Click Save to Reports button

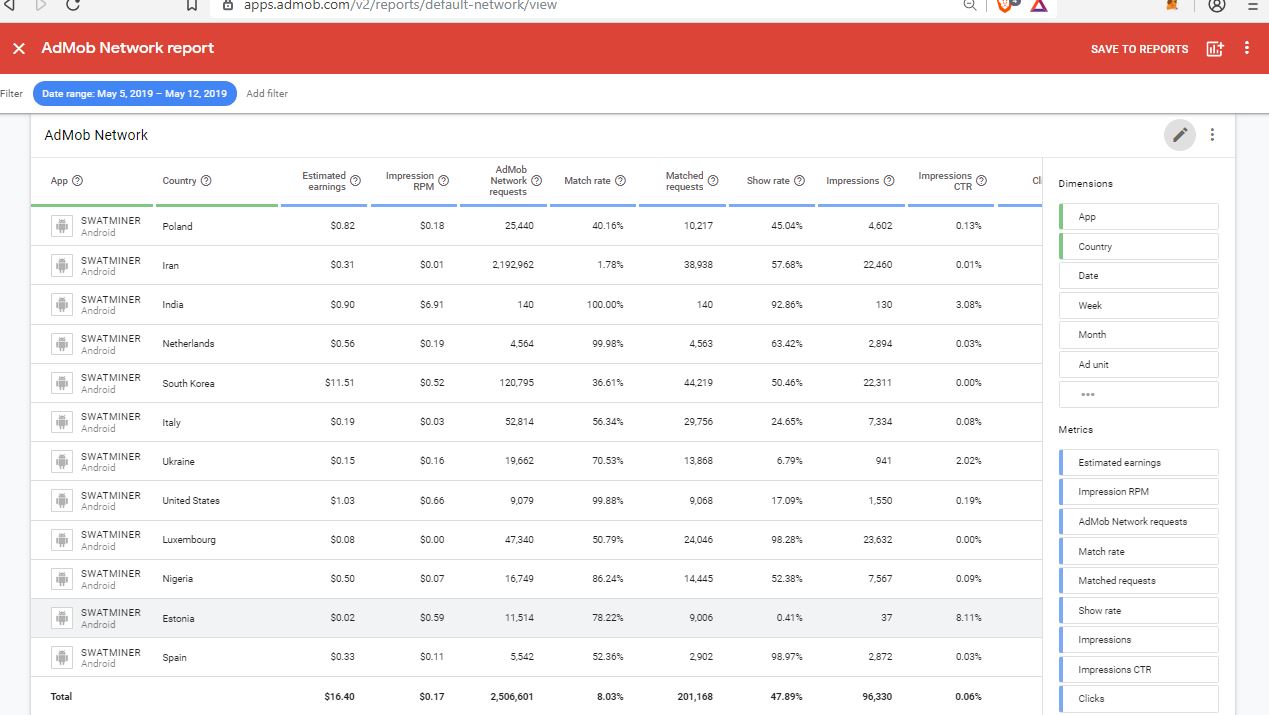point(1139,49)
